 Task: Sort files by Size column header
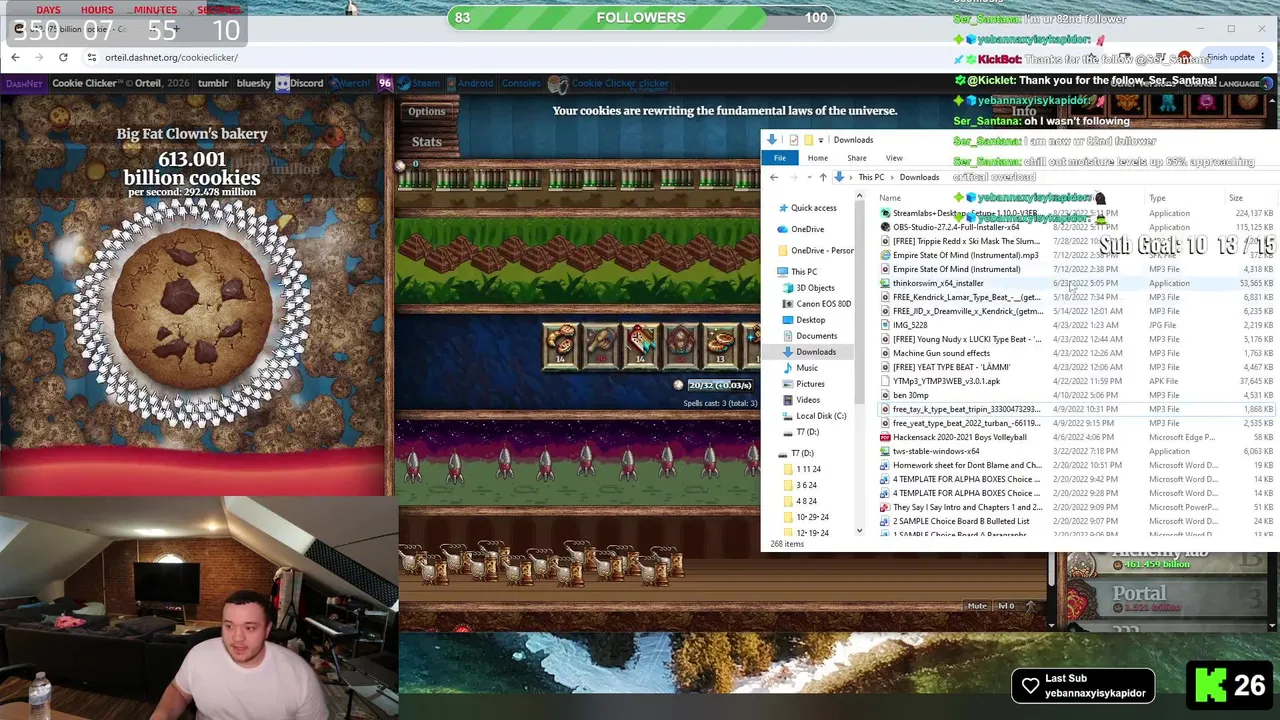[1236, 198]
